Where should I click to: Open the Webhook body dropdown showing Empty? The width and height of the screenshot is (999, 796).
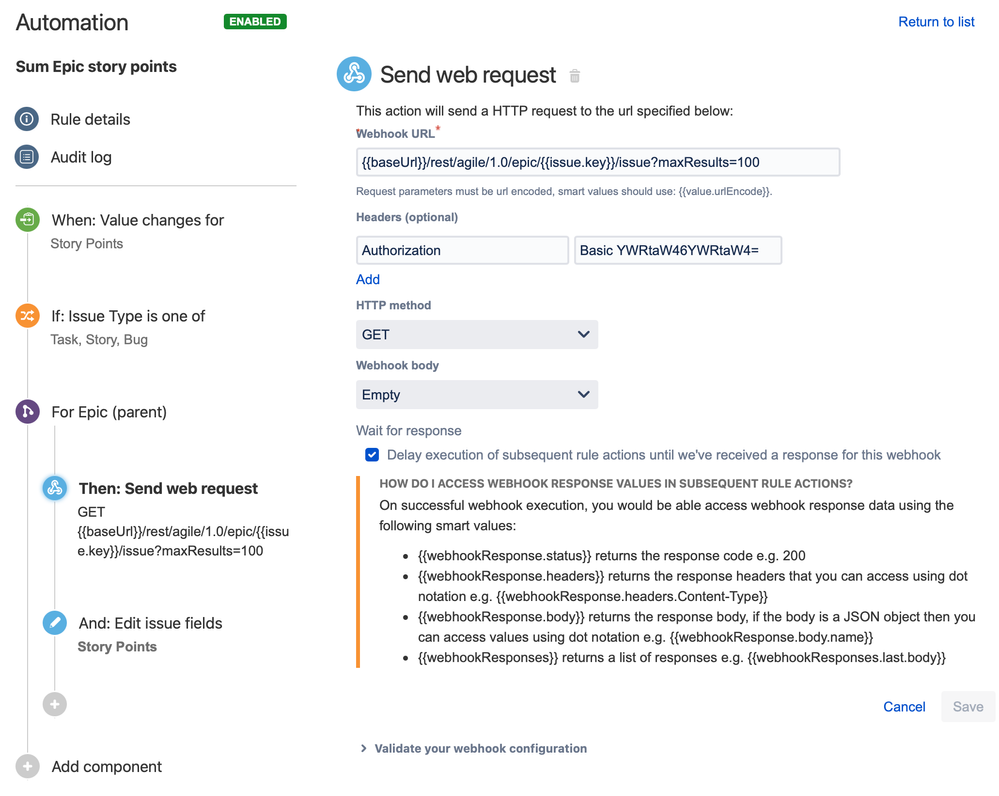[477, 394]
